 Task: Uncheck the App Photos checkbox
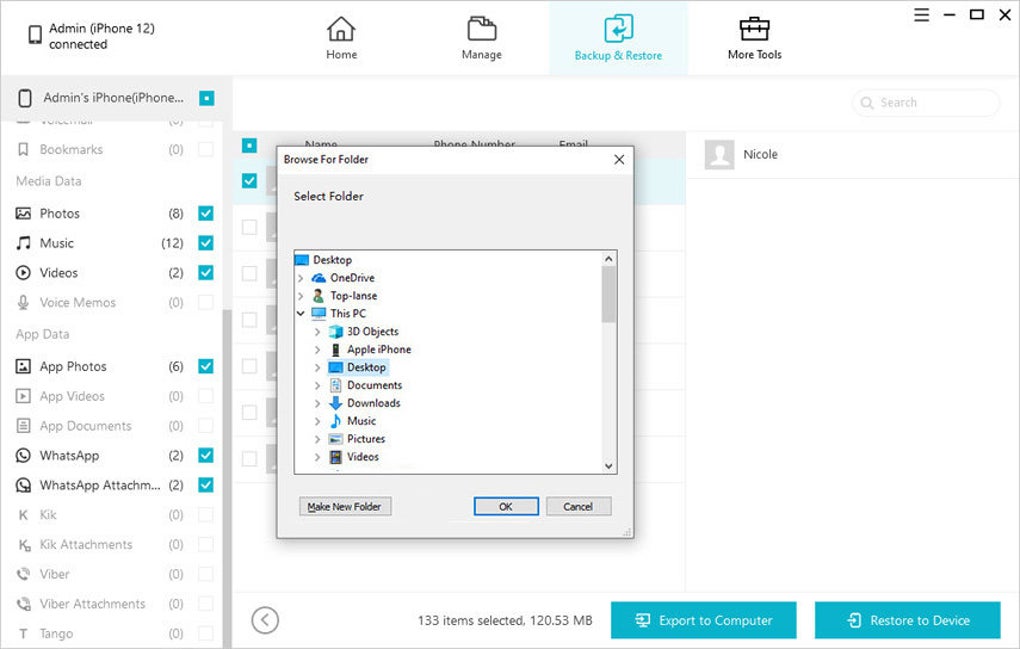click(x=206, y=366)
